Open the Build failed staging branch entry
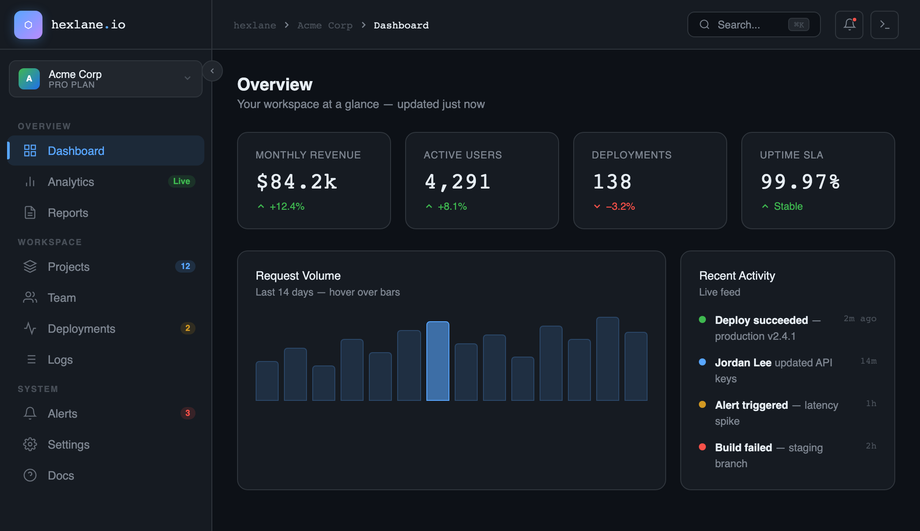The width and height of the screenshot is (920, 531). click(x=787, y=455)
